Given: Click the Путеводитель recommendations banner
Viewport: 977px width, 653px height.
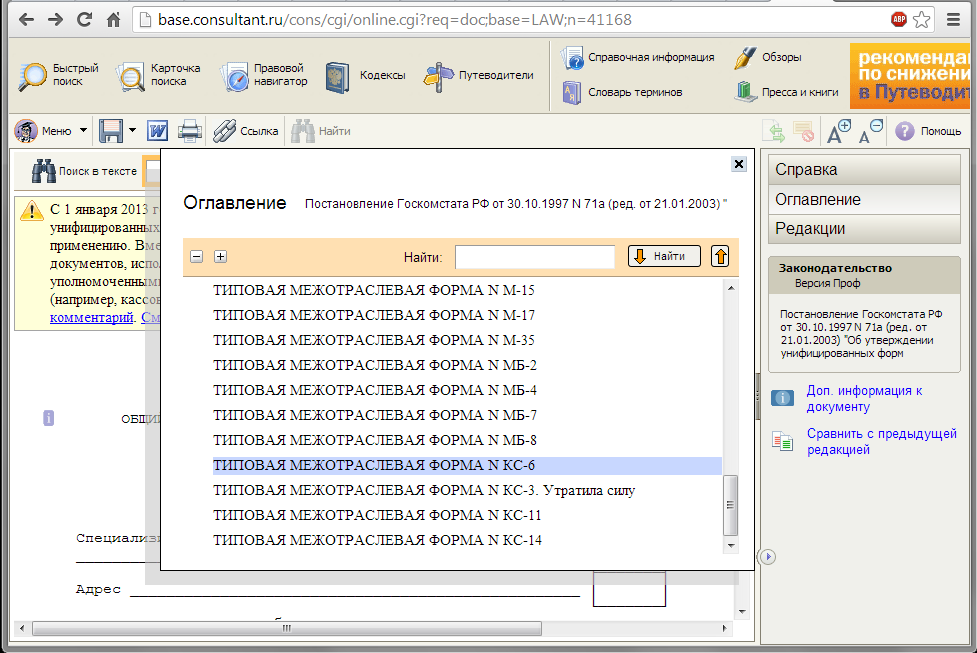Looking at the screenshot, I should tap(910, 76).
